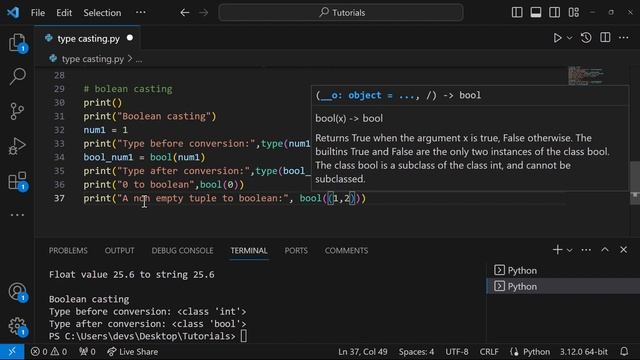Open timeline history icon in editor toolbar
Viewport: 640px width, 360px height.
pos(586,38)
